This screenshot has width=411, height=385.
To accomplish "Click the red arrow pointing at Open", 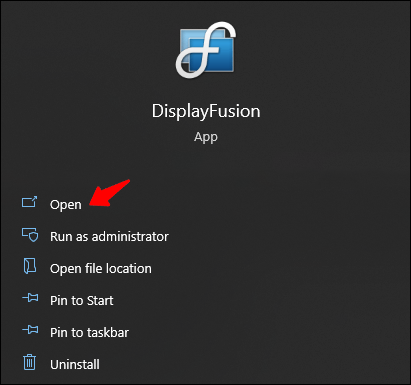I will point(109,193).
